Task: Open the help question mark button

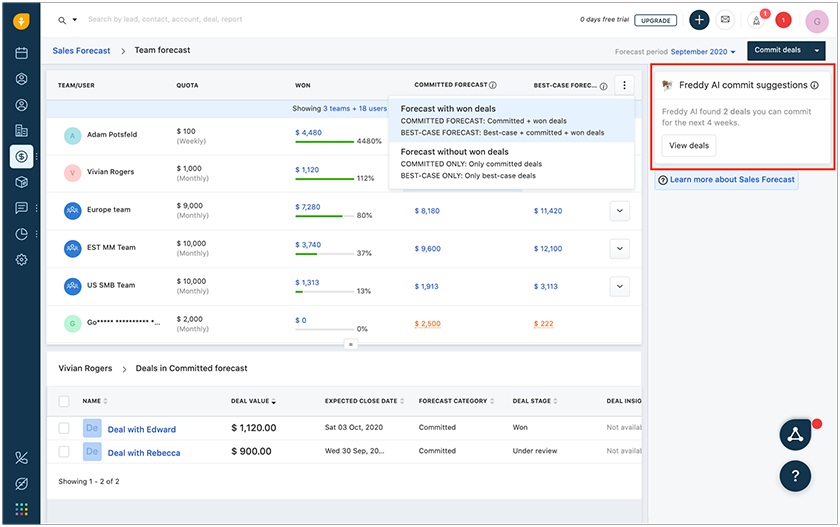Action: pyautogui.click(x=795, y=476)
